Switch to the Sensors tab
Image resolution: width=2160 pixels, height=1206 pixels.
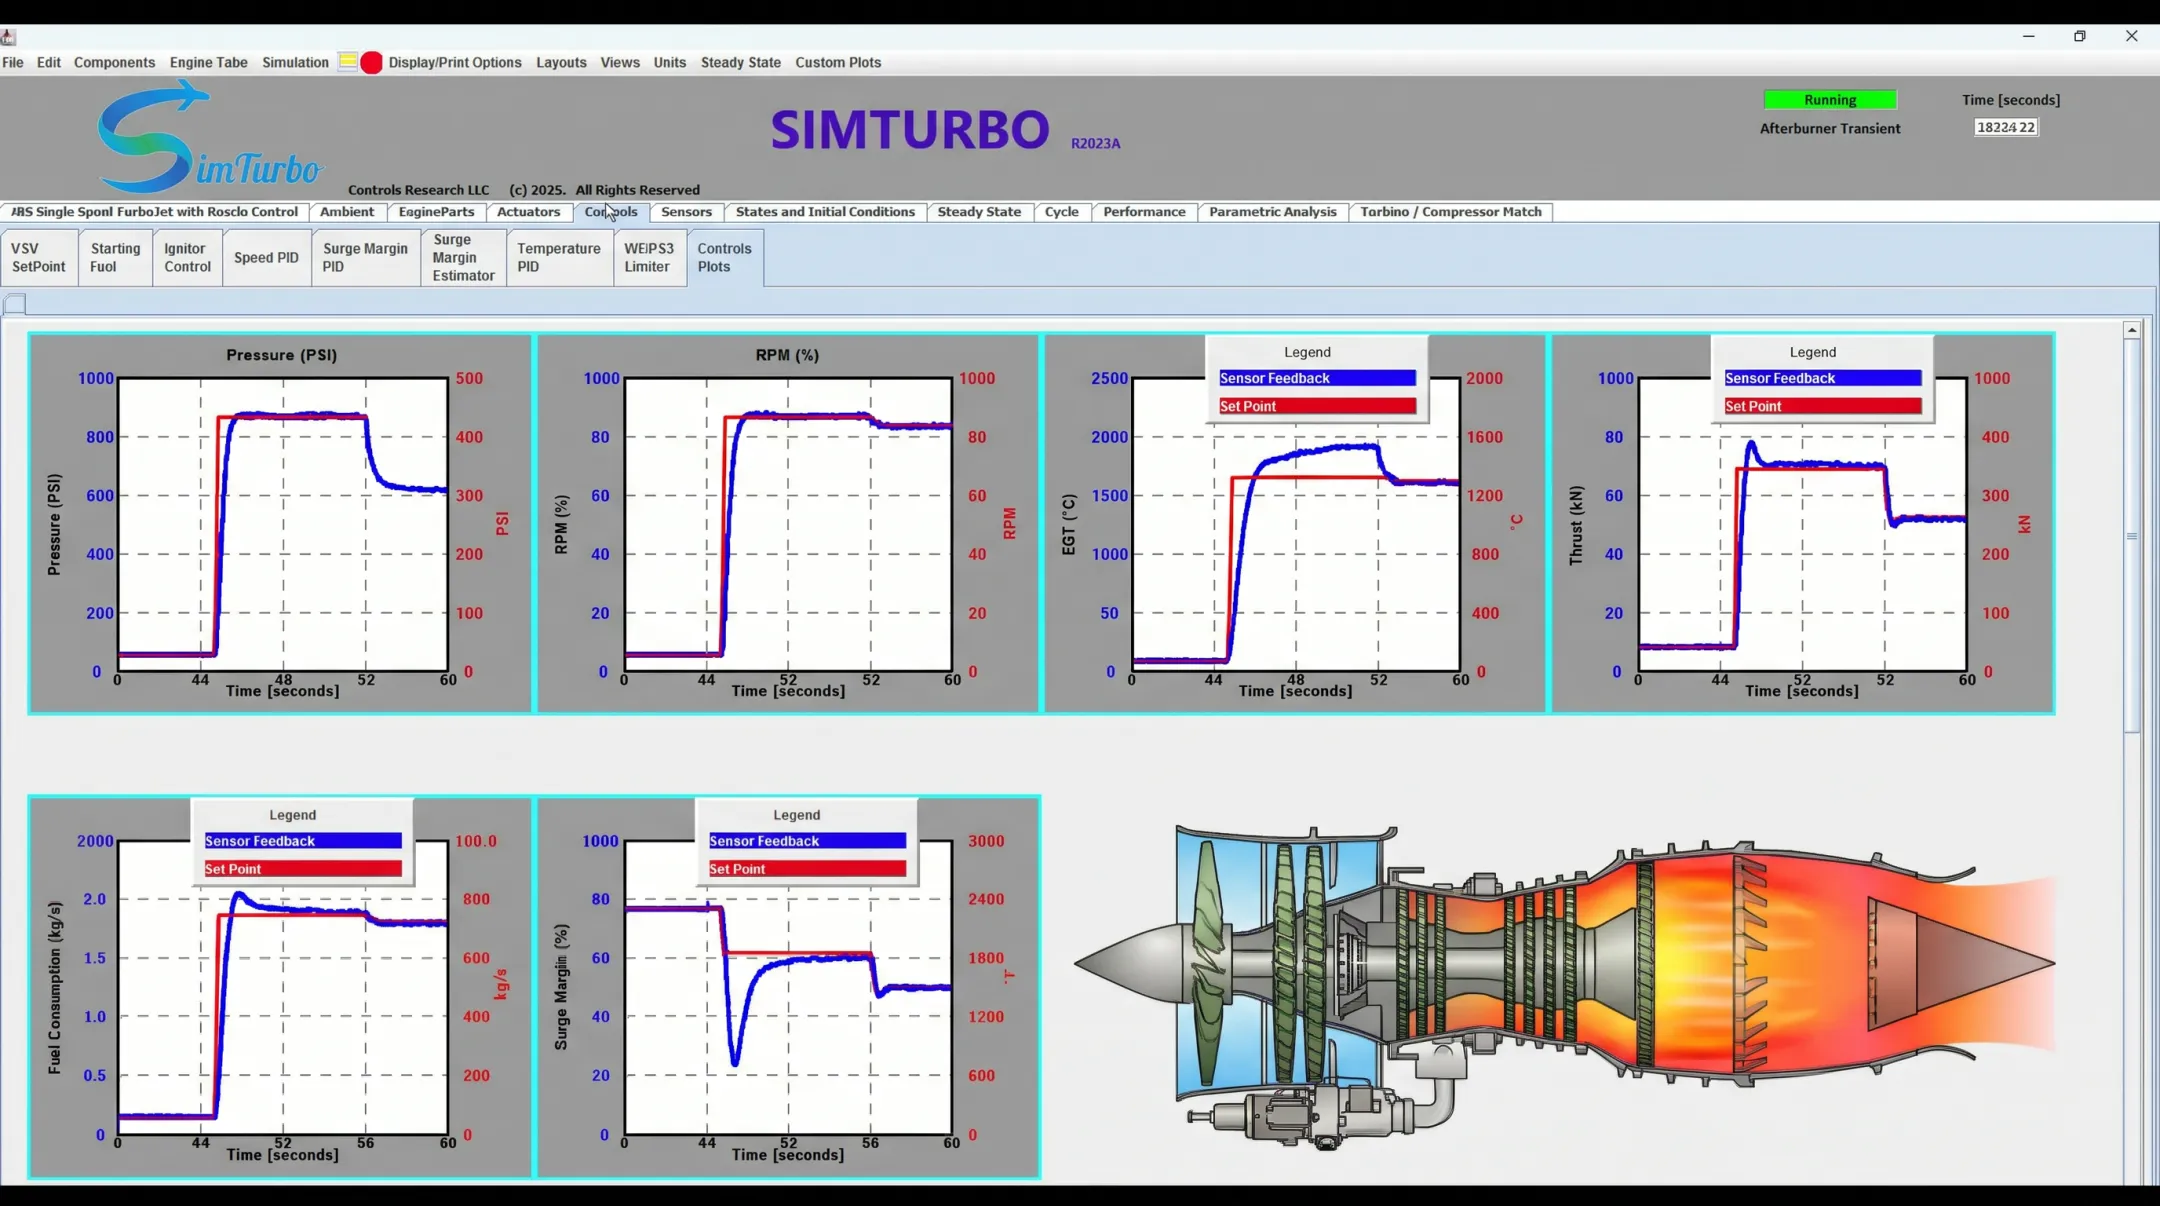pos(686,212)
